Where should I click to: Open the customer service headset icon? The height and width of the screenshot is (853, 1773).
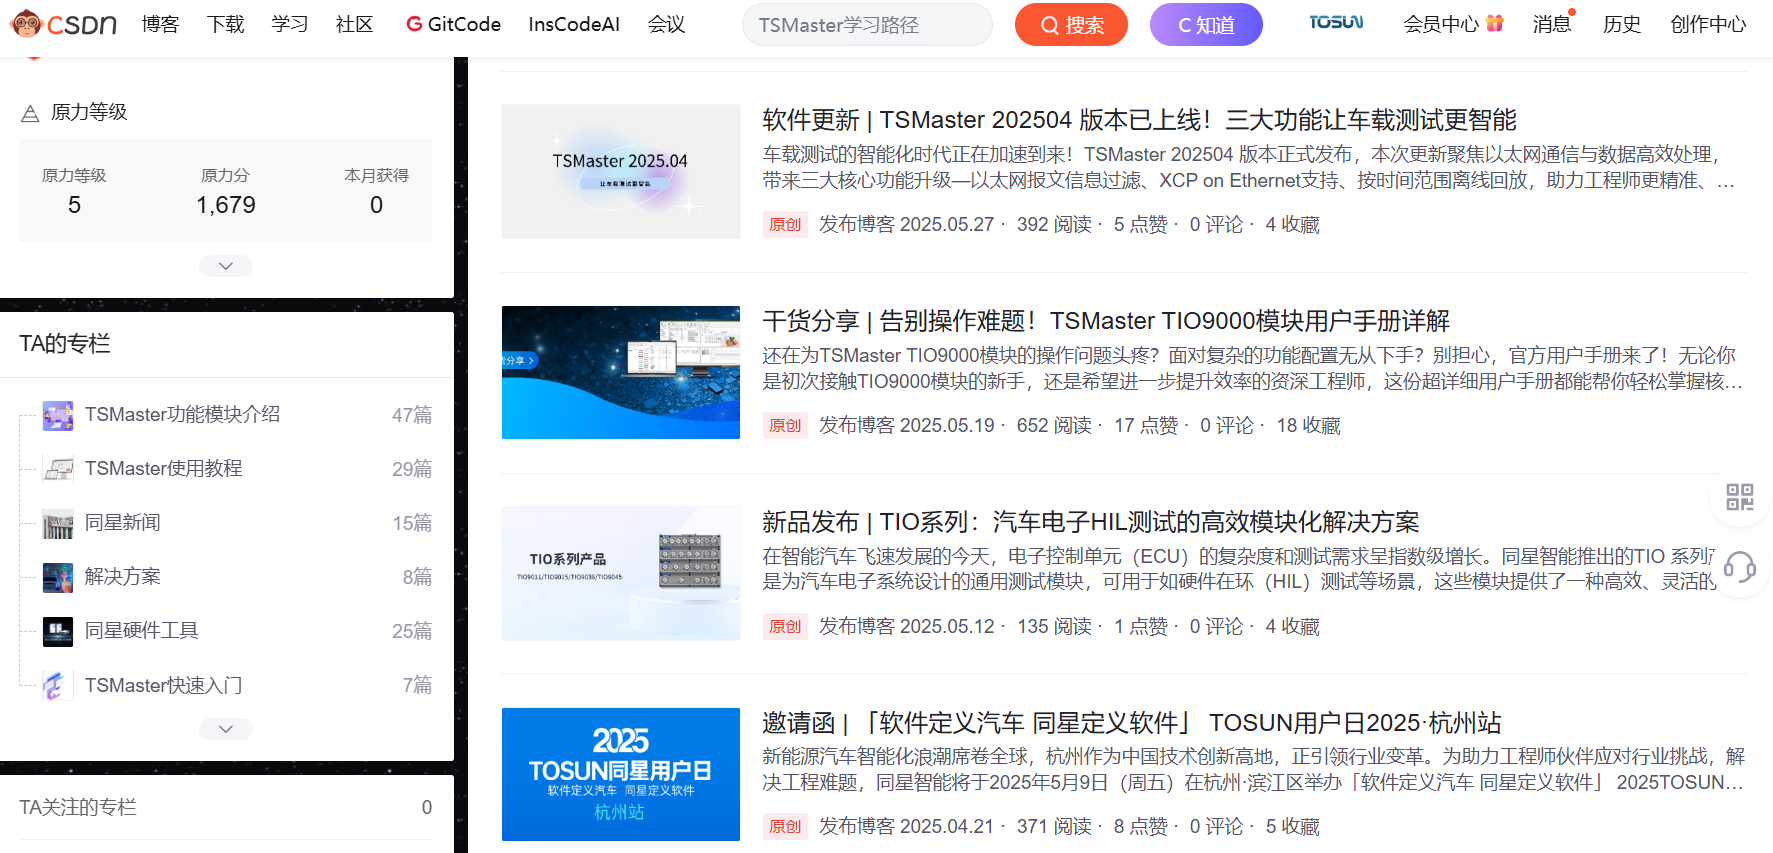point(1740,567)
